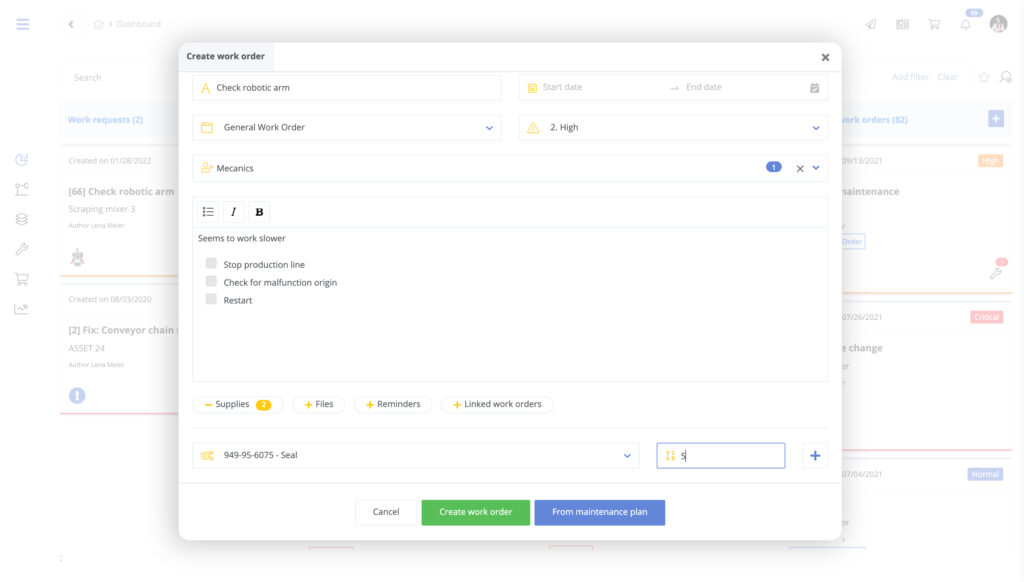Viewport: 1024px width, 582px height.
Task: Click the Start date field
Action: [562, 87]
